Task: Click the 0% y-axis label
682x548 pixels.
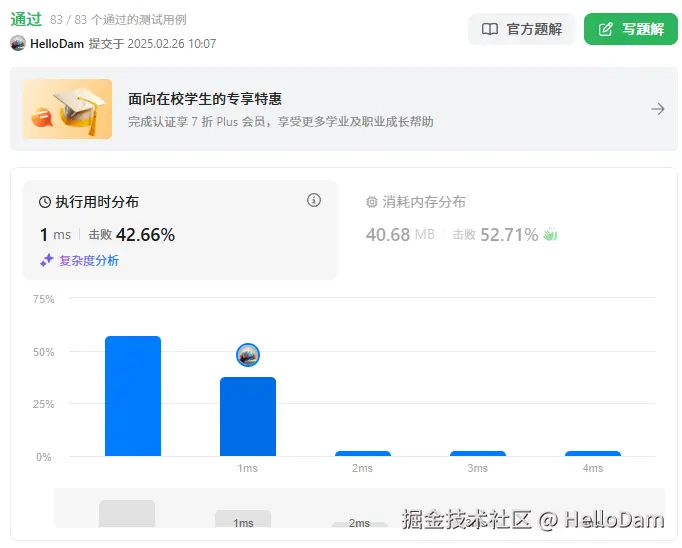Action: point(43,457)
